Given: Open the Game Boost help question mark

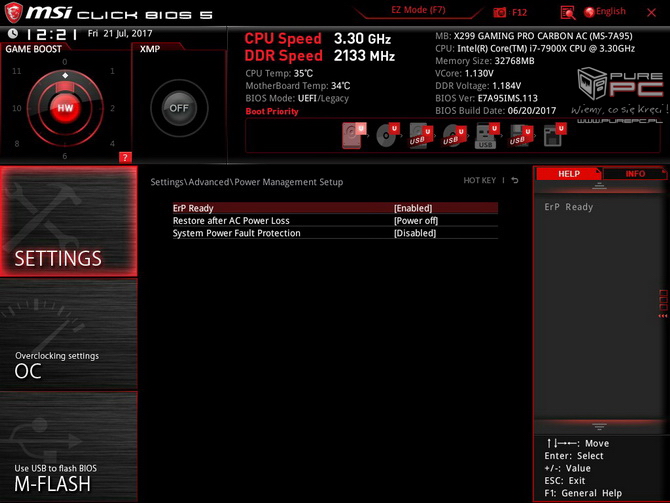Looking at the screenshot, I should [125, 157].
